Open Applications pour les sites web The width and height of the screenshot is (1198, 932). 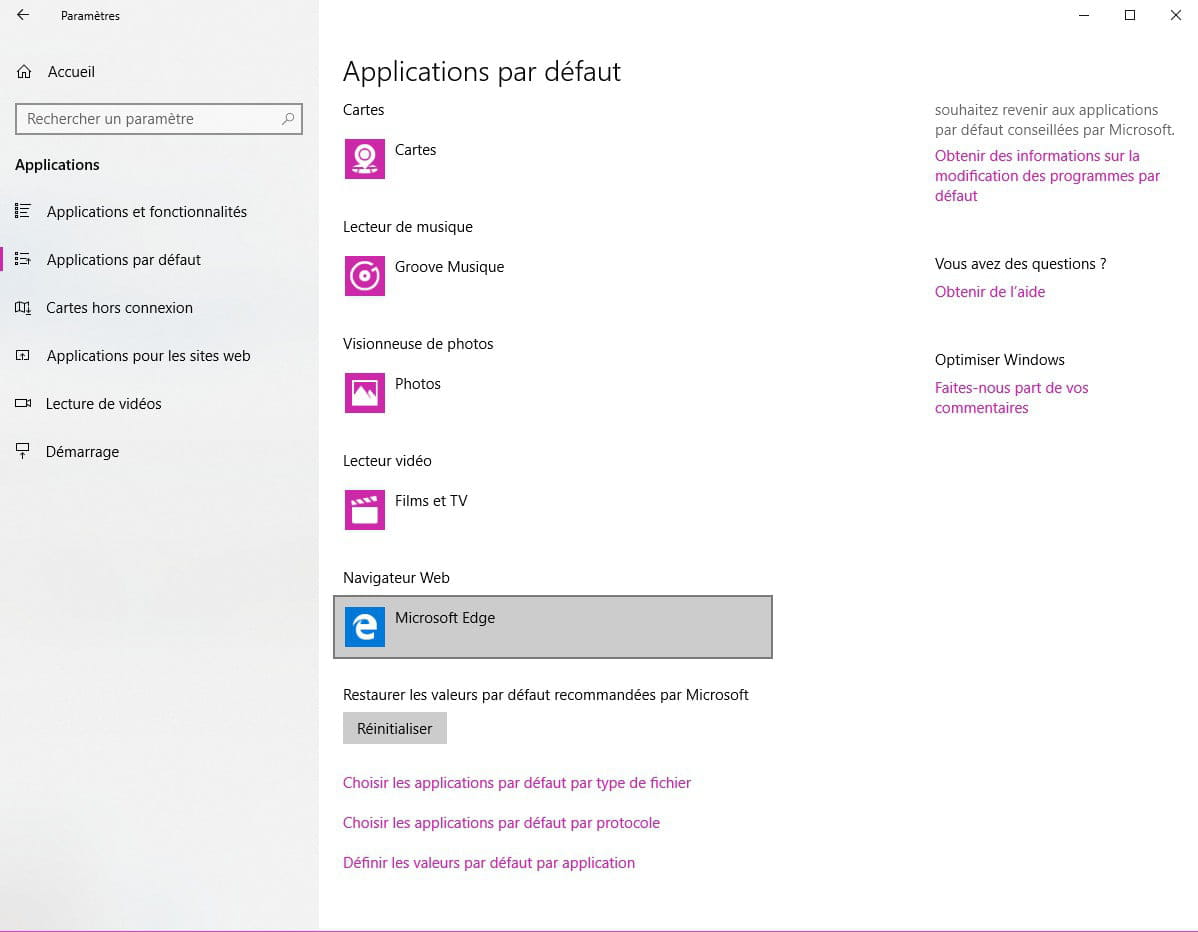coord(148,356)
